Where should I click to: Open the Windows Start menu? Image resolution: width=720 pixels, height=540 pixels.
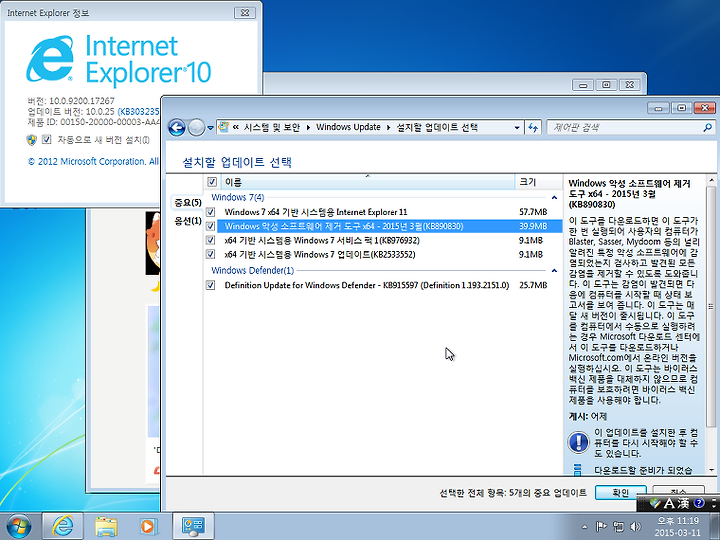coord(18,526)
